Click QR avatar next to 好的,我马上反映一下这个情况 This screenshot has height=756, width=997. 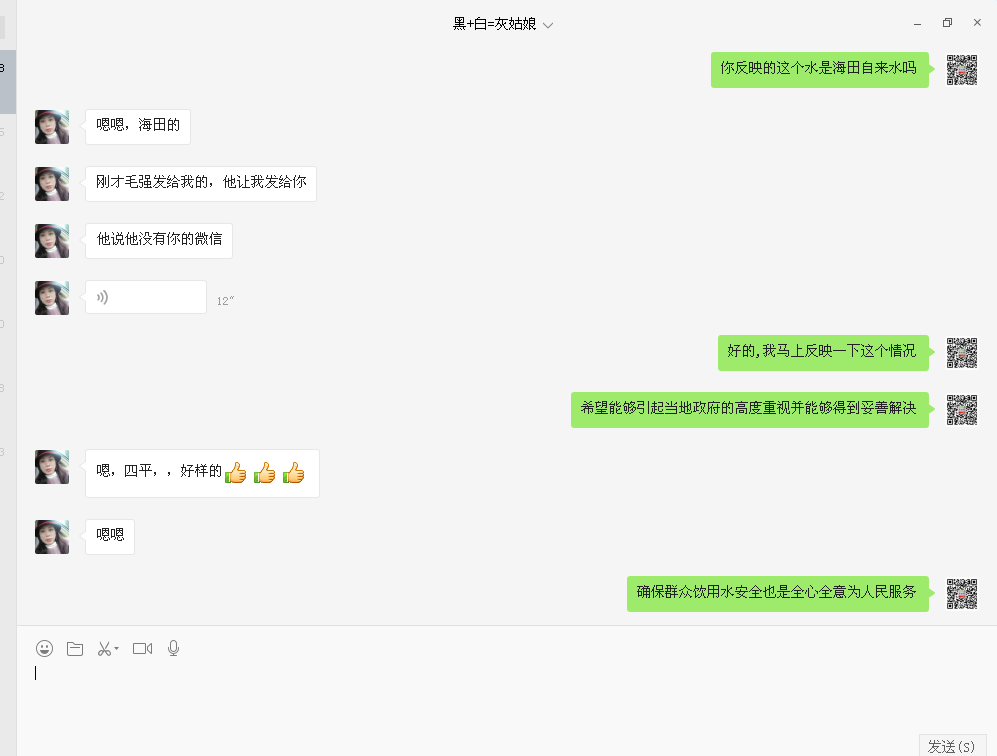[961, 353]
